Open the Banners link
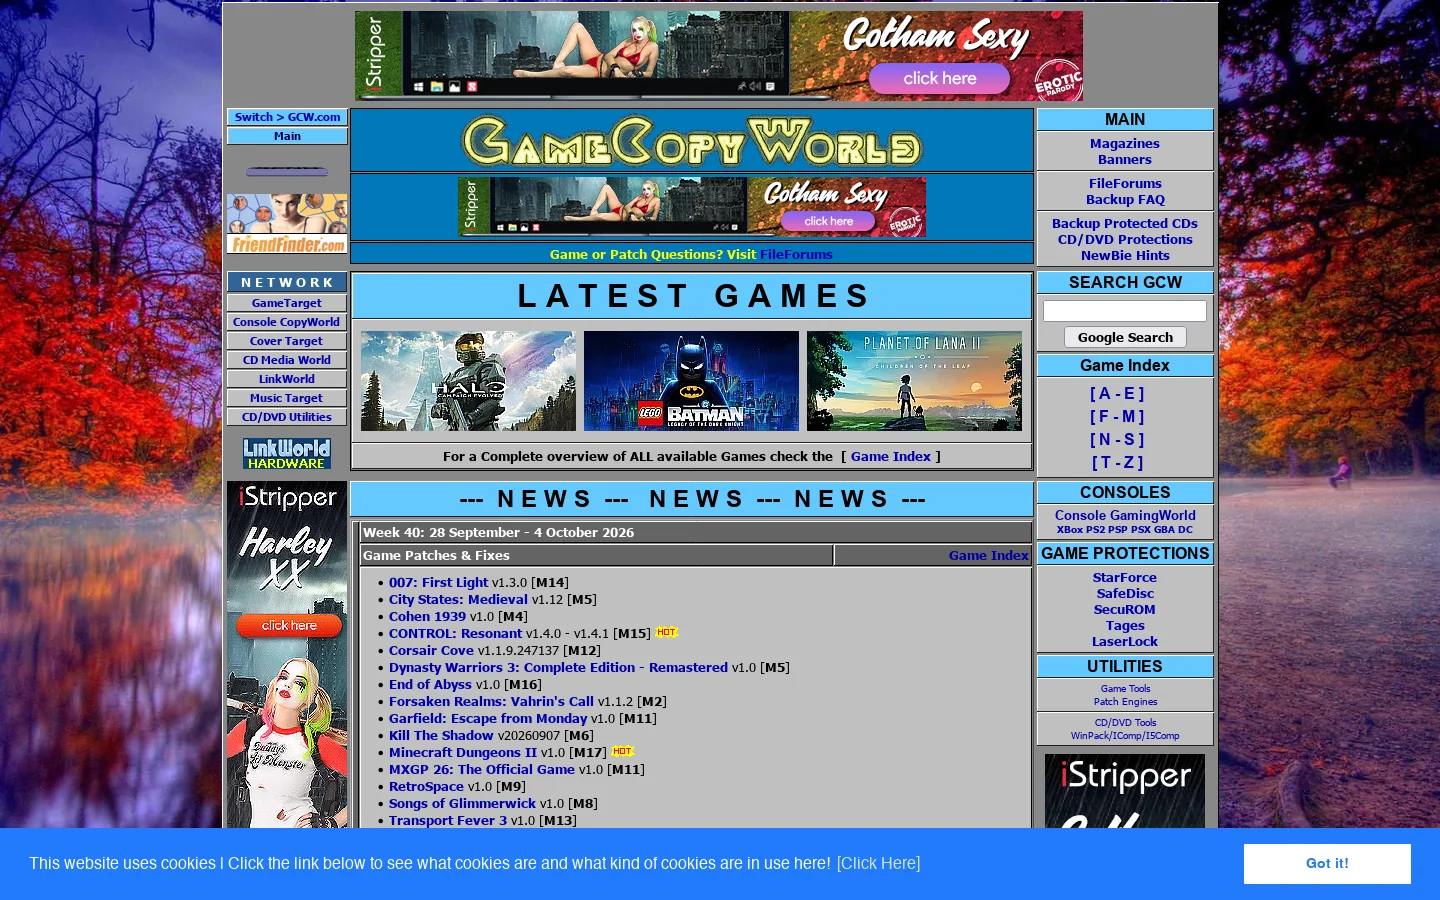 (1125, 160)
